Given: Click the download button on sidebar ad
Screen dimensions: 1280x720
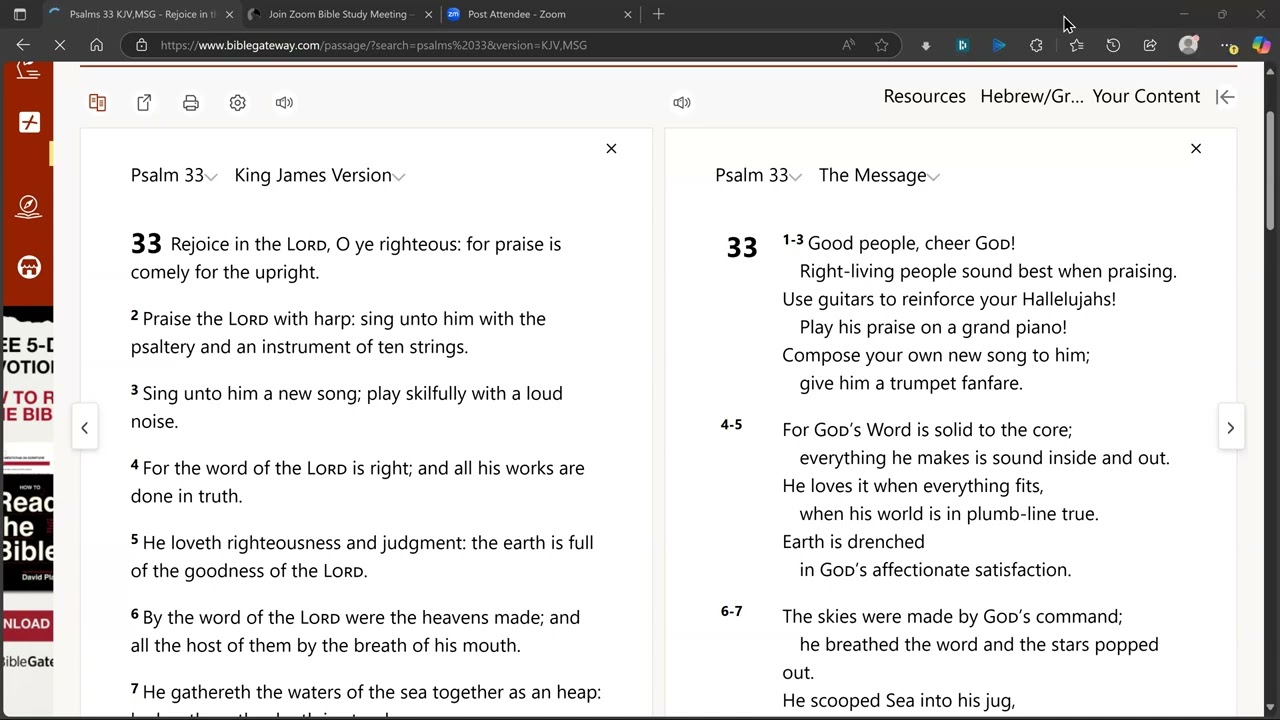Looking at the screenshot, I should (x=27, y=623).
